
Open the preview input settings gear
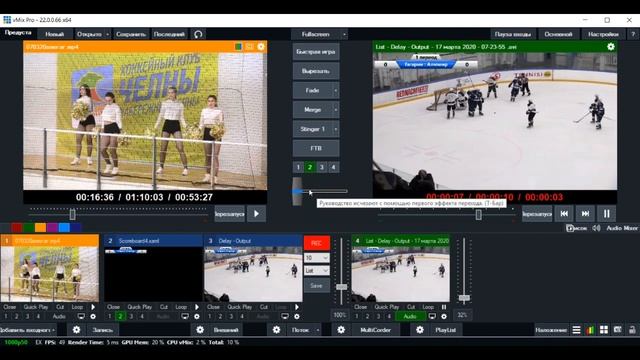[x=261, y=47]
